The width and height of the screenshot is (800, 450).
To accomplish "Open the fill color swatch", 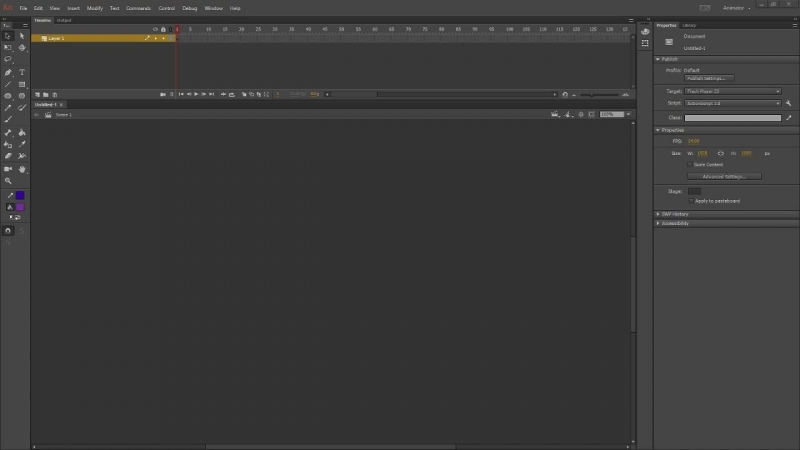I will (20, 207).
